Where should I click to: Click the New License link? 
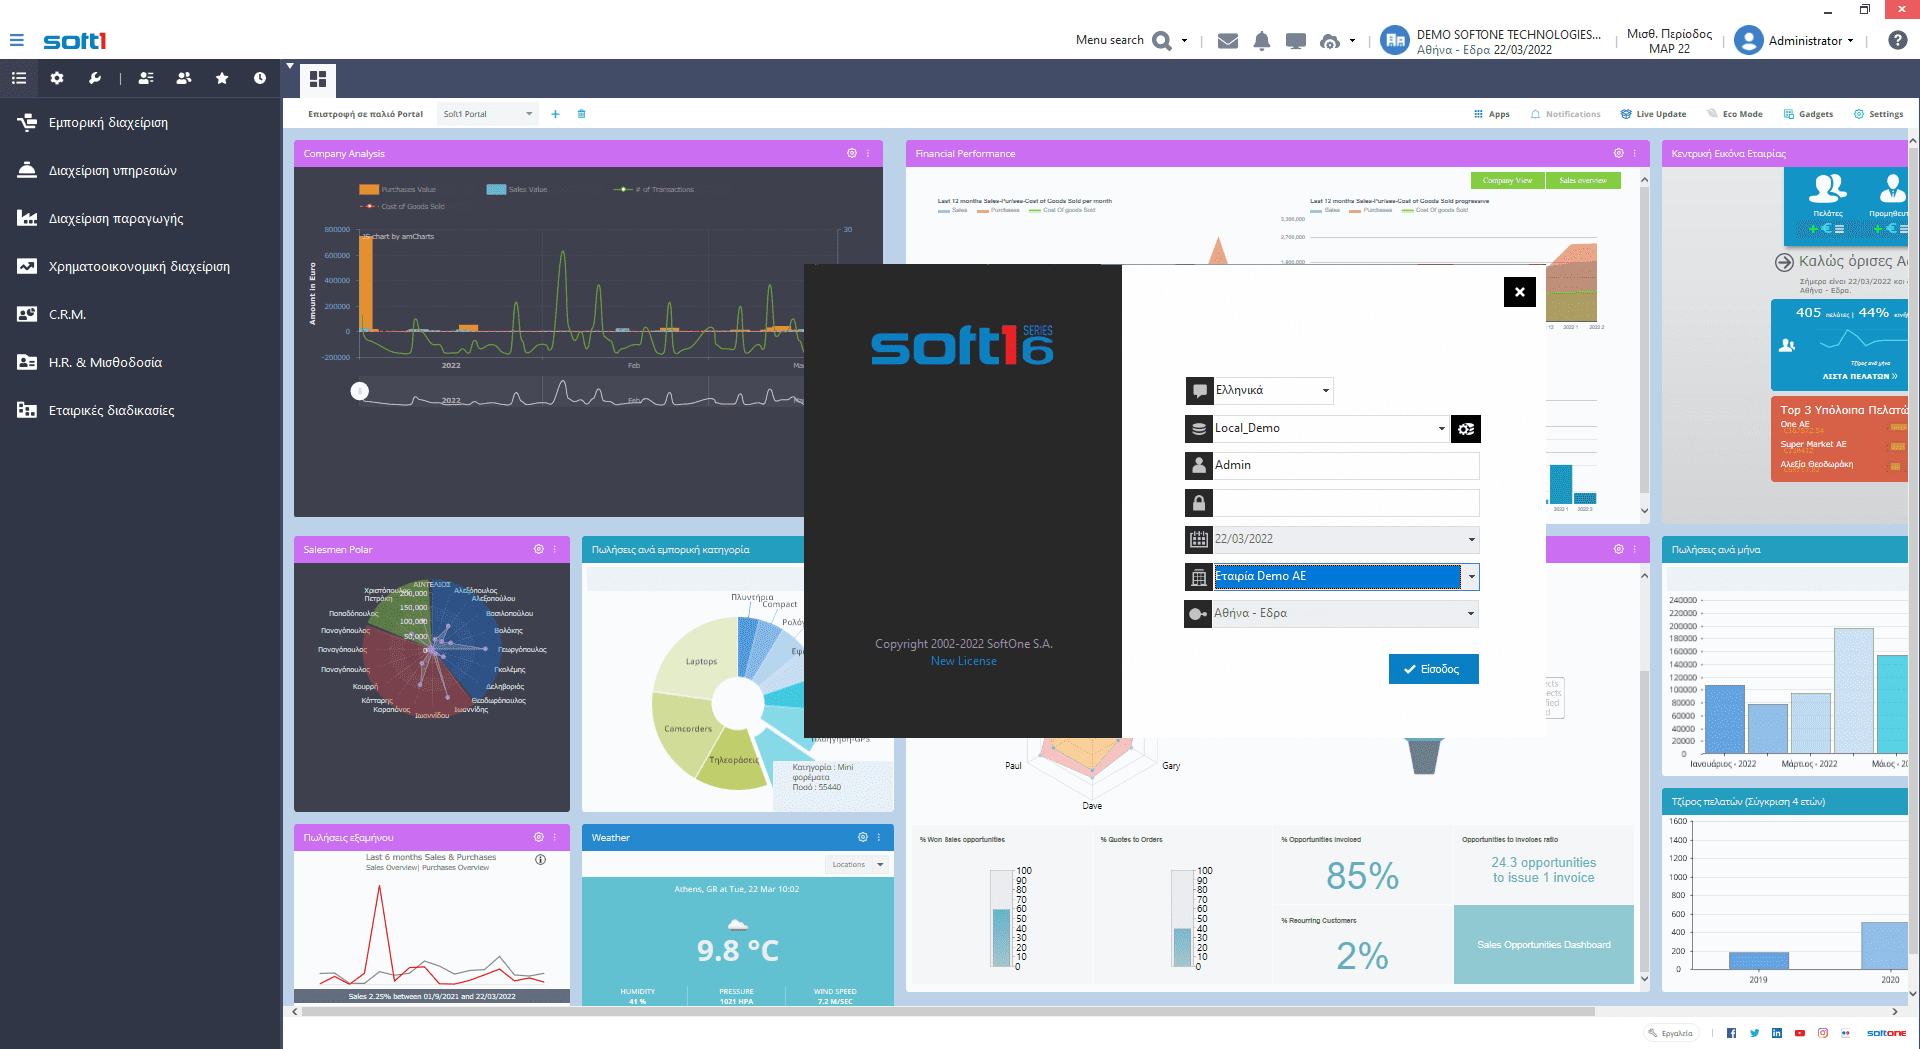pyautogui.click(x=963, y=661)
